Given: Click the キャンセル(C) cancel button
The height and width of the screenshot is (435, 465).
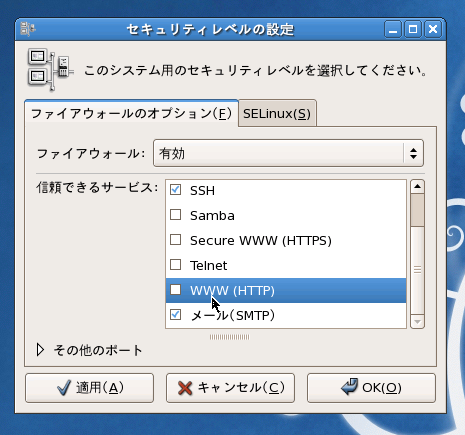Looking at the screenshot, I should coord(230,388).
